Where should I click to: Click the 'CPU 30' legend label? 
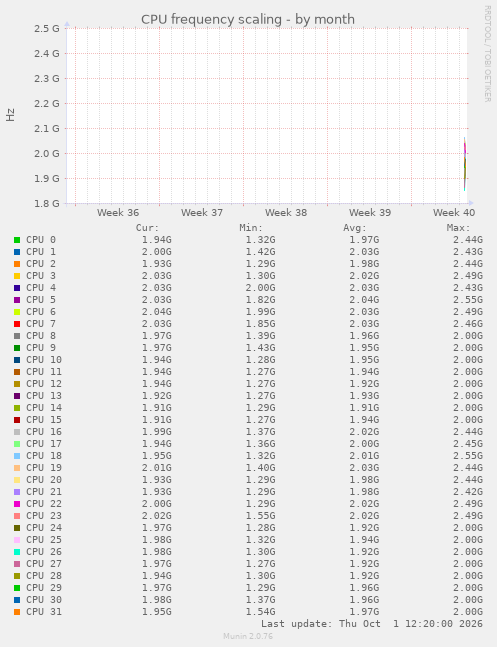click(44, 600)
